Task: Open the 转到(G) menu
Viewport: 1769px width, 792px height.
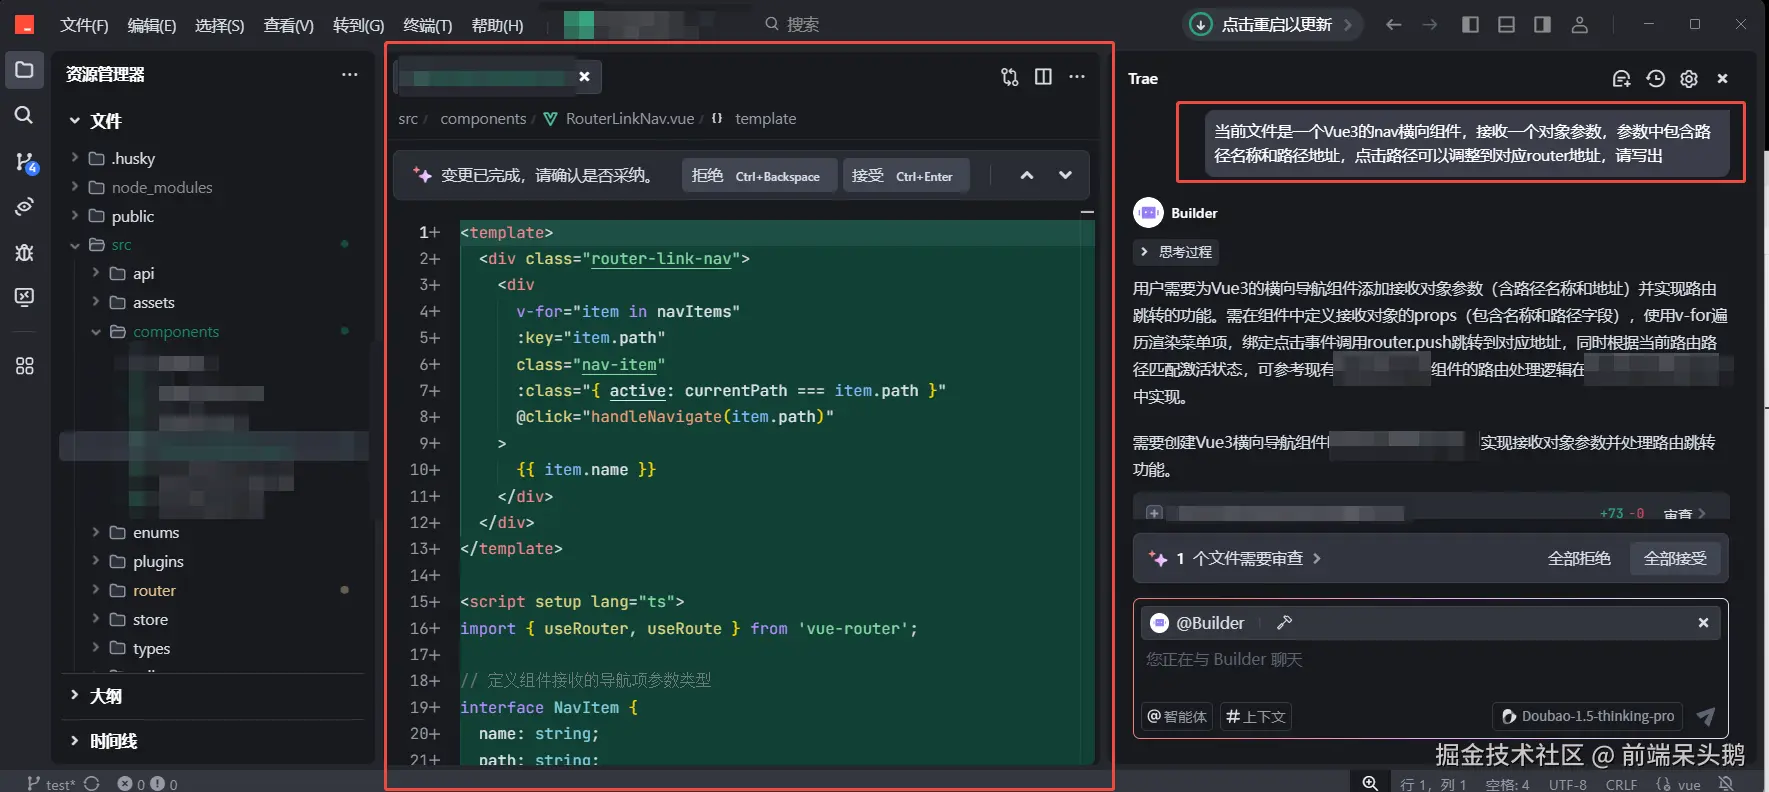Action: [x=358, y=25]
